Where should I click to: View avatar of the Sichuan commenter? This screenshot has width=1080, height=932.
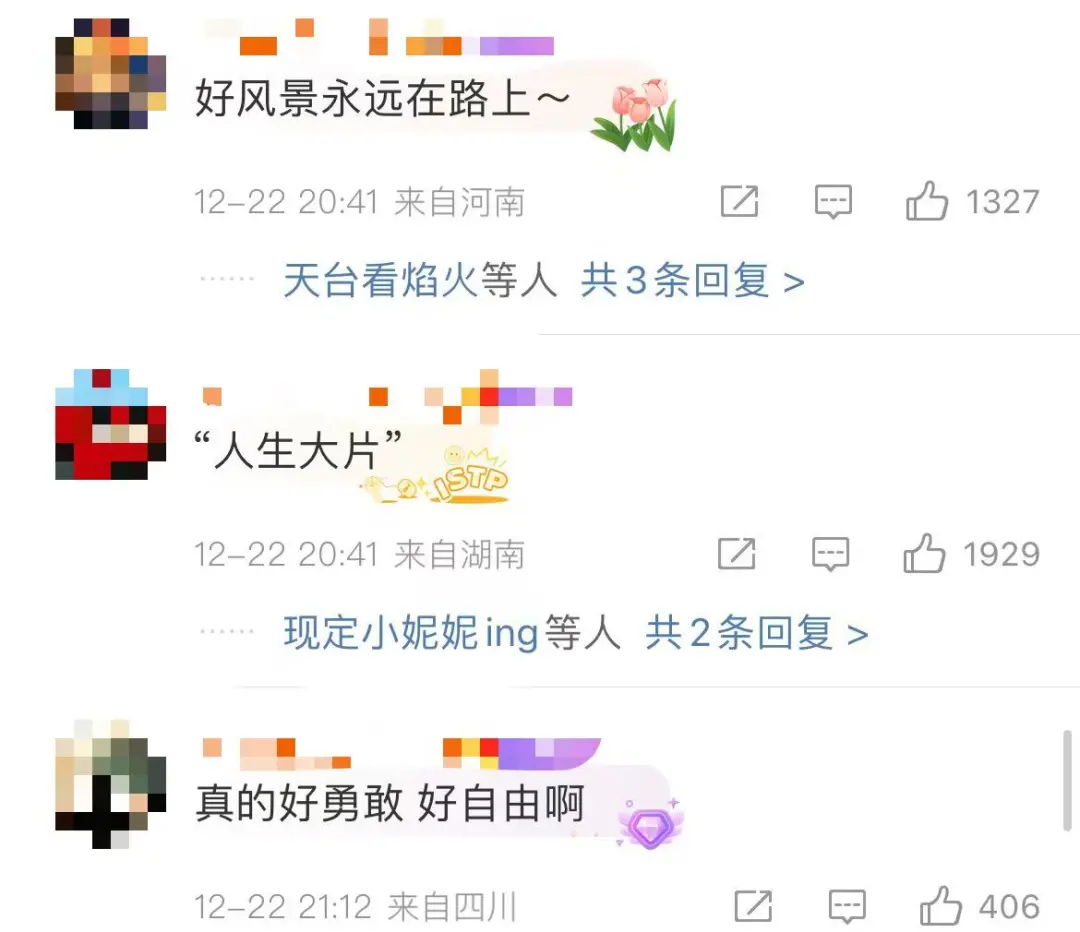(x=110, y=784)
